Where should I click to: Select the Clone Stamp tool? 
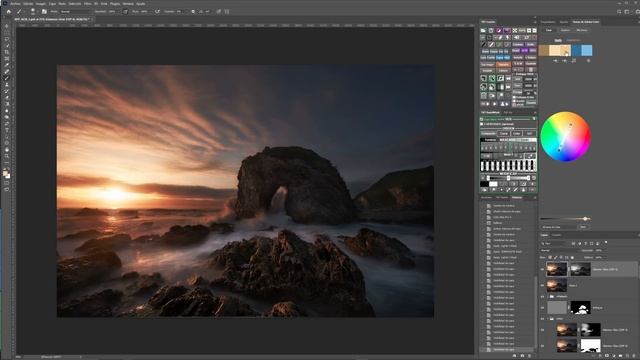coord(7,84)
